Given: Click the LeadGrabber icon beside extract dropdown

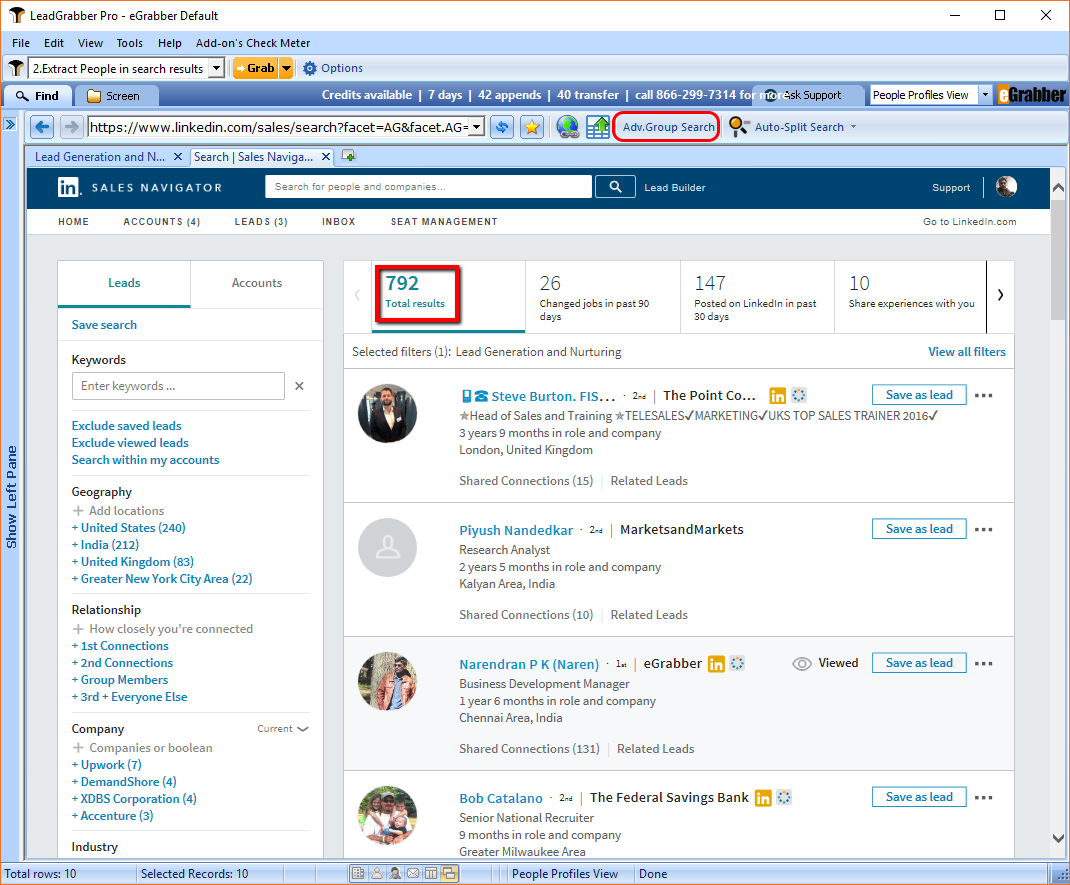Looking at the screenshot, I should click(x=16, y=68).
